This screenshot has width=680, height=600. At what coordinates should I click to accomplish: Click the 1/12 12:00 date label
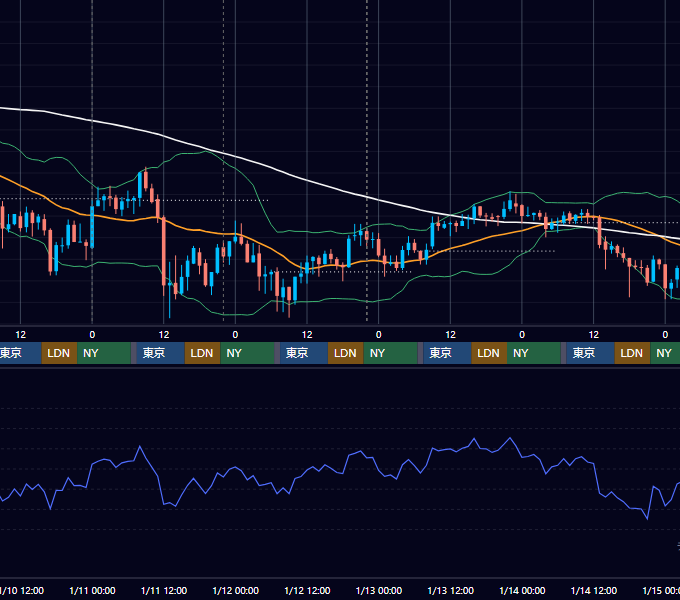[307, 590]
